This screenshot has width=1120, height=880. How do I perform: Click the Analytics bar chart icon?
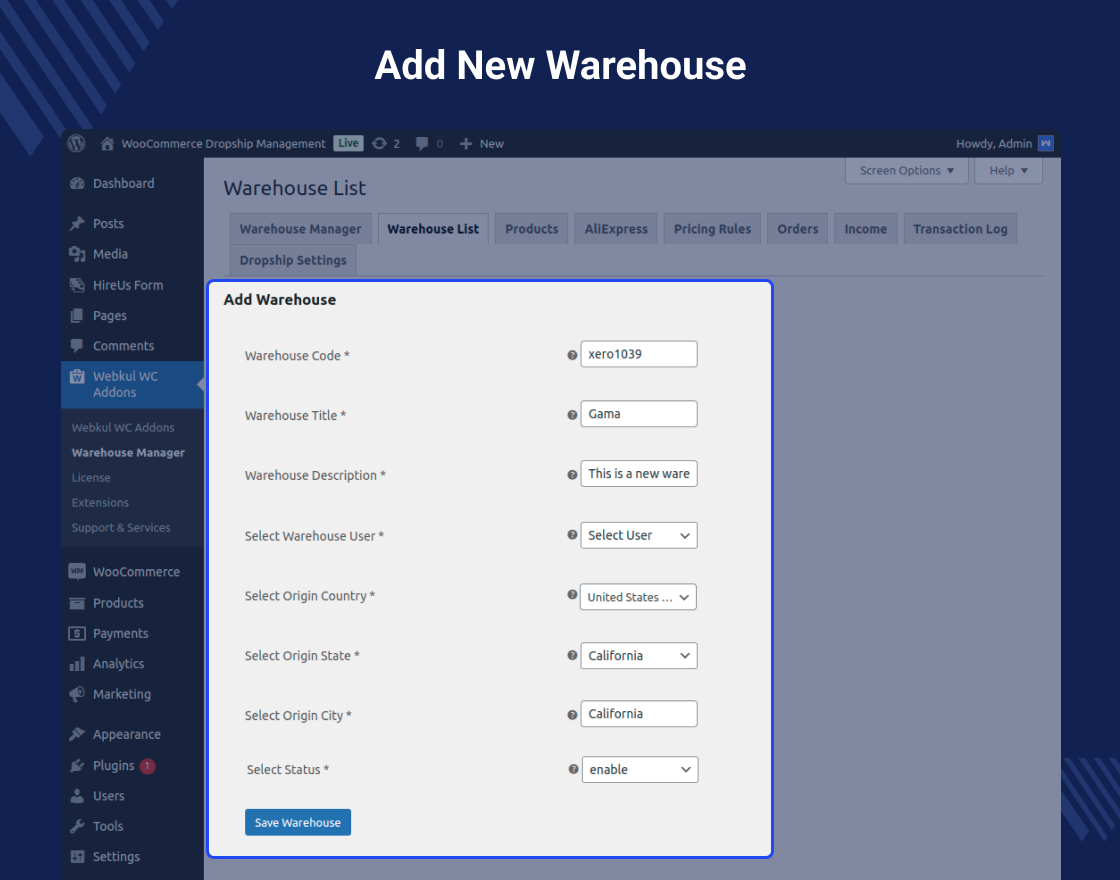click(77, 664)
